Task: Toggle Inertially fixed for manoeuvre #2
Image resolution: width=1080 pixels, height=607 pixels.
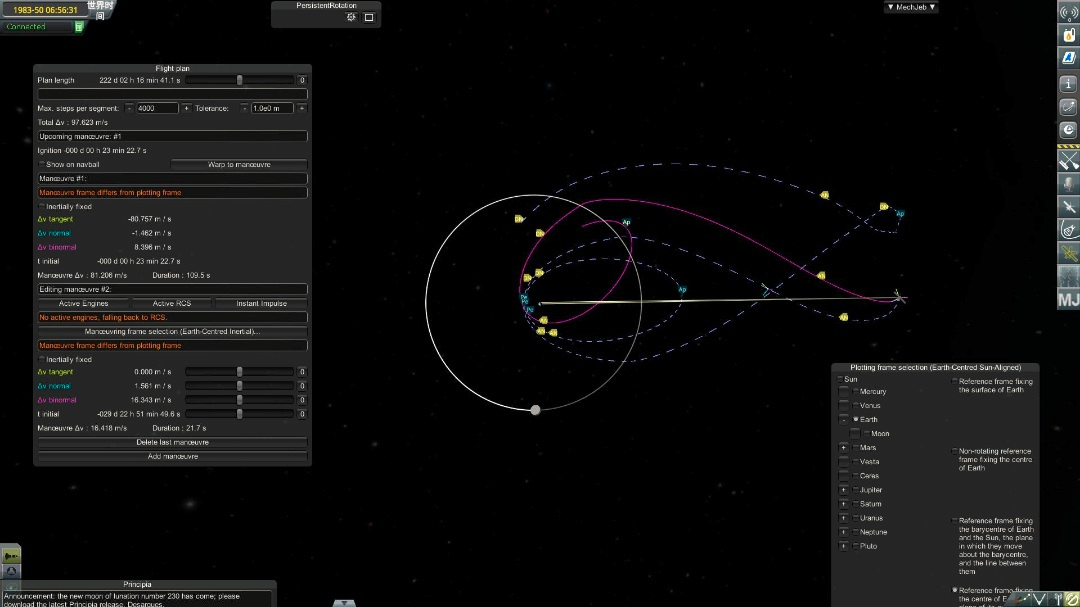Action: [41, 360]
